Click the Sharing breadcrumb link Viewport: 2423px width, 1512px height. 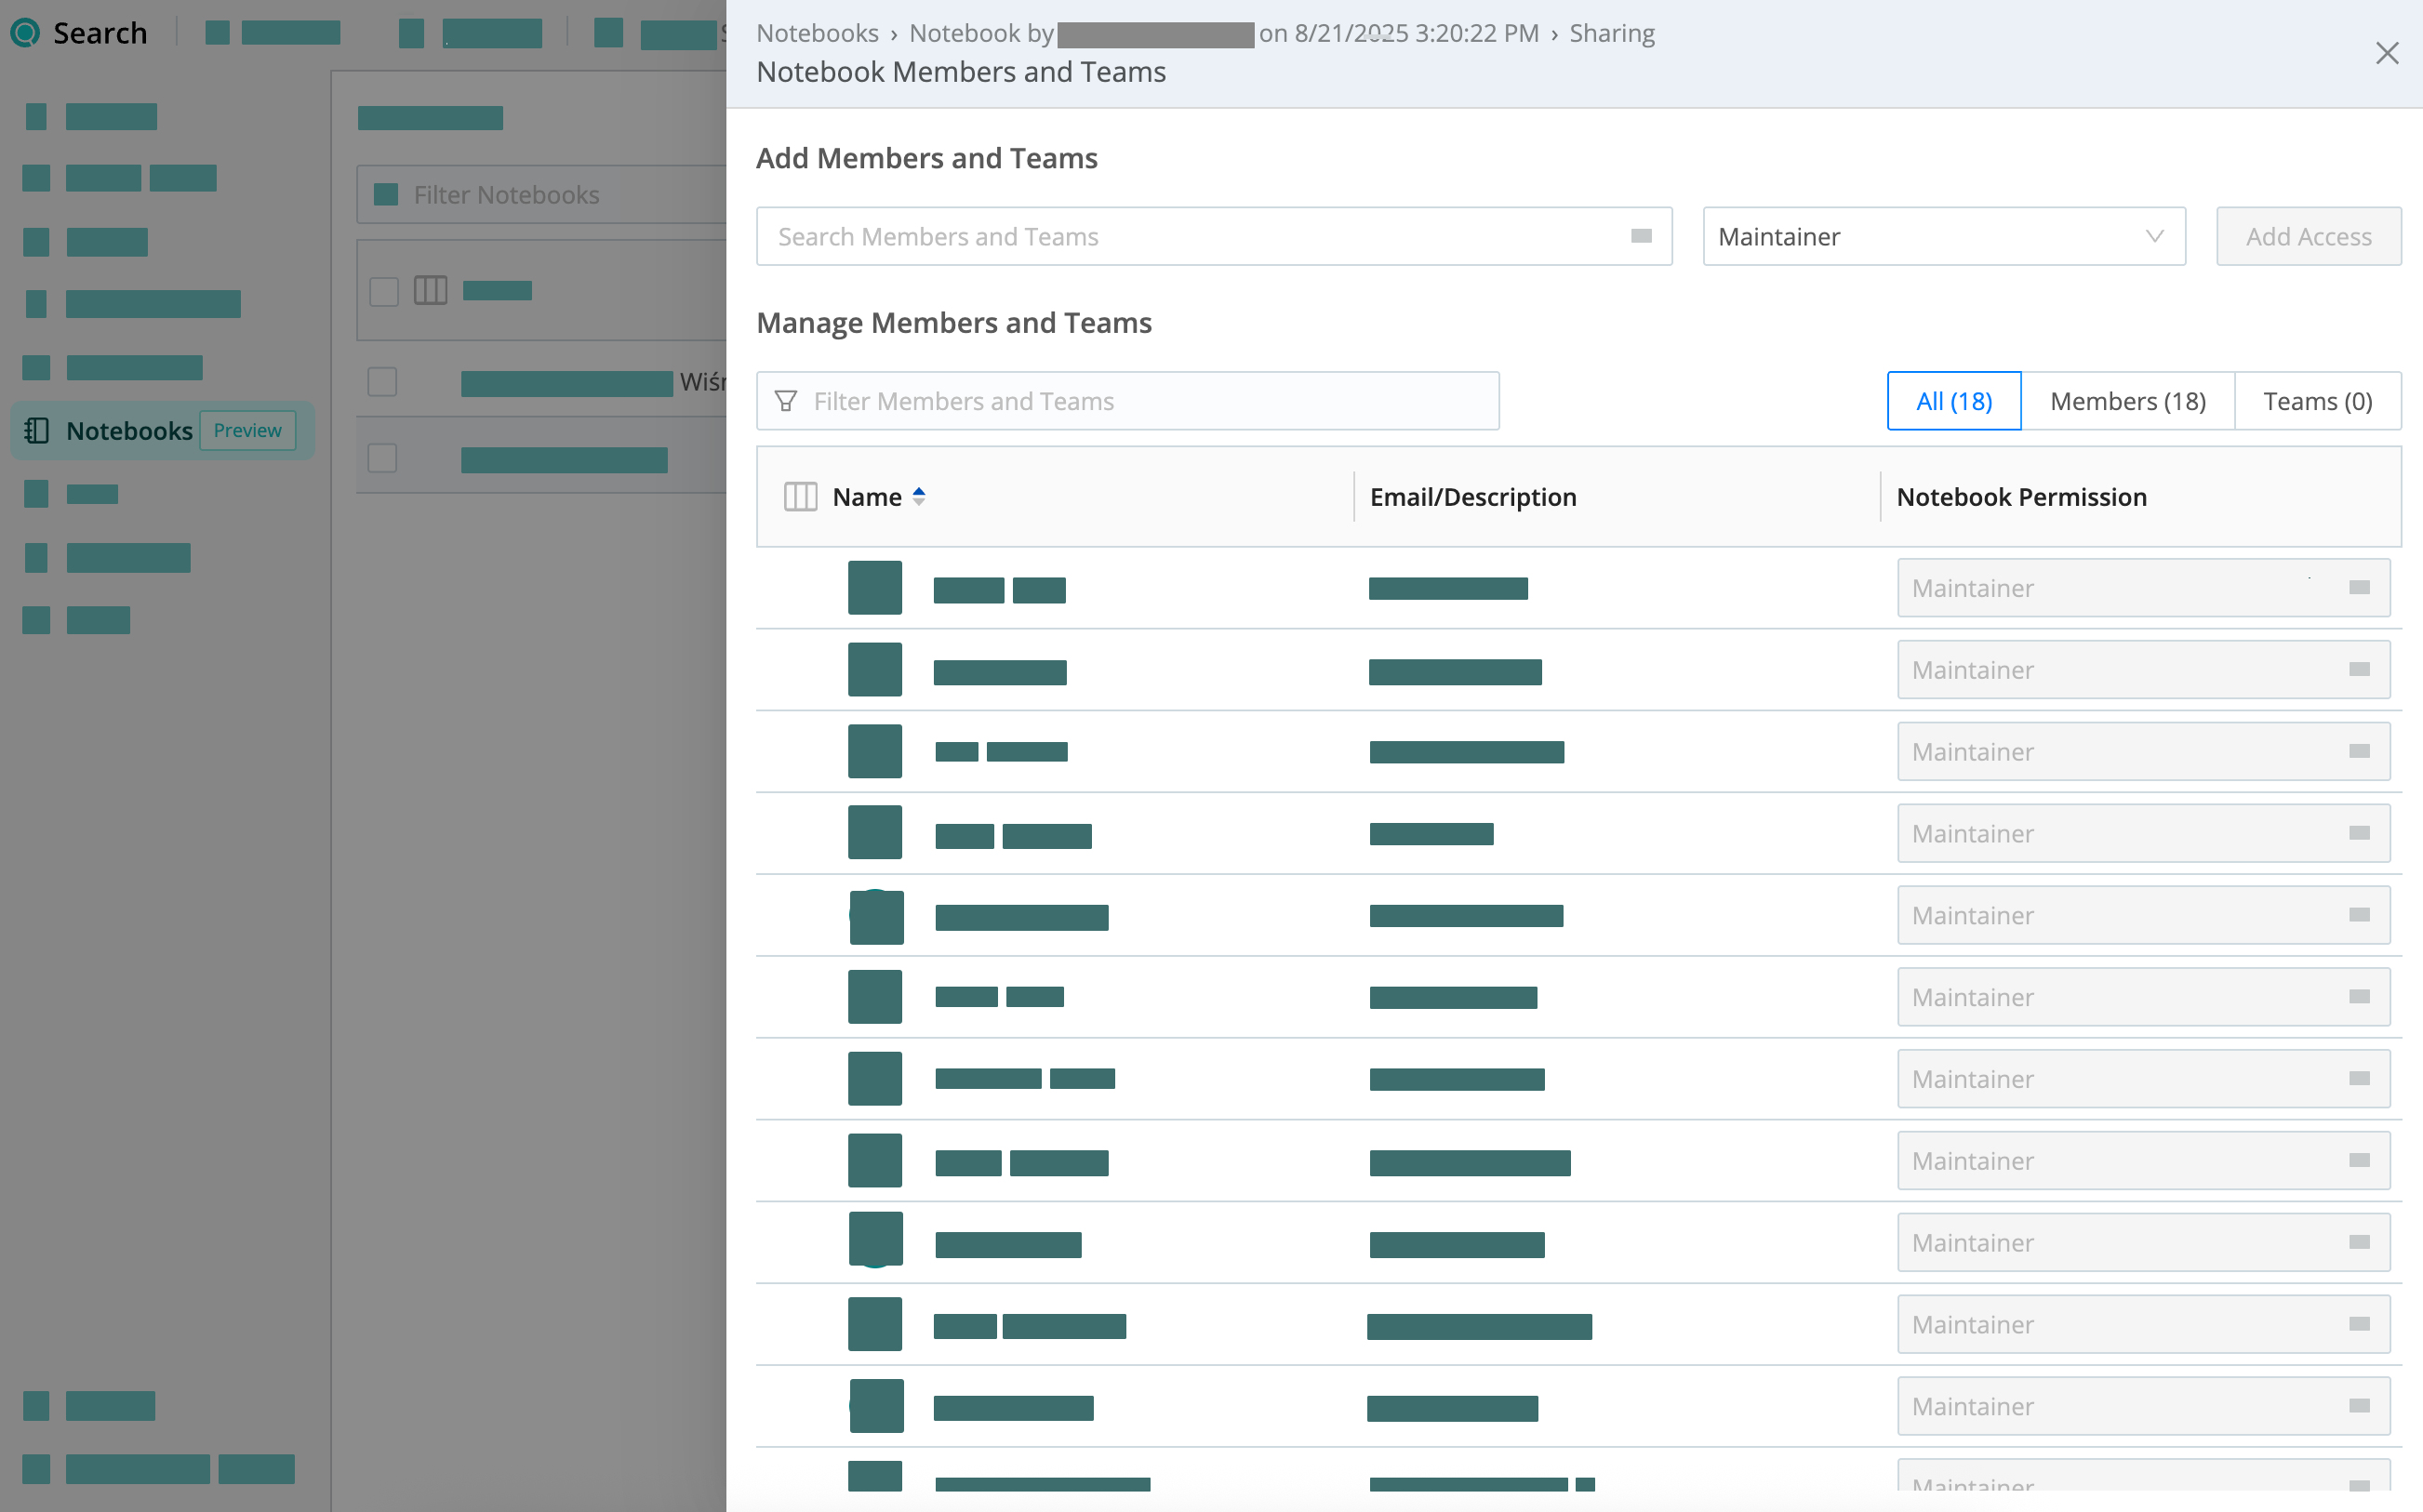[1611, 33]
